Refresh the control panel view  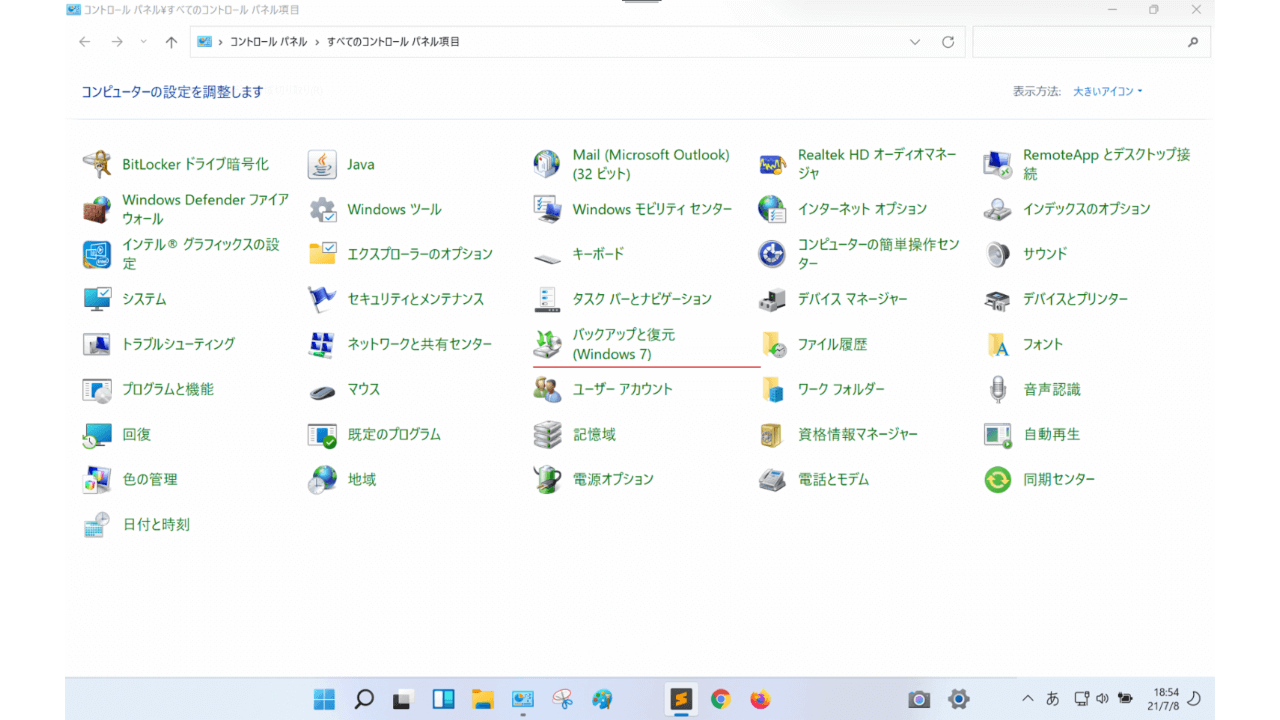pos(948,42)
